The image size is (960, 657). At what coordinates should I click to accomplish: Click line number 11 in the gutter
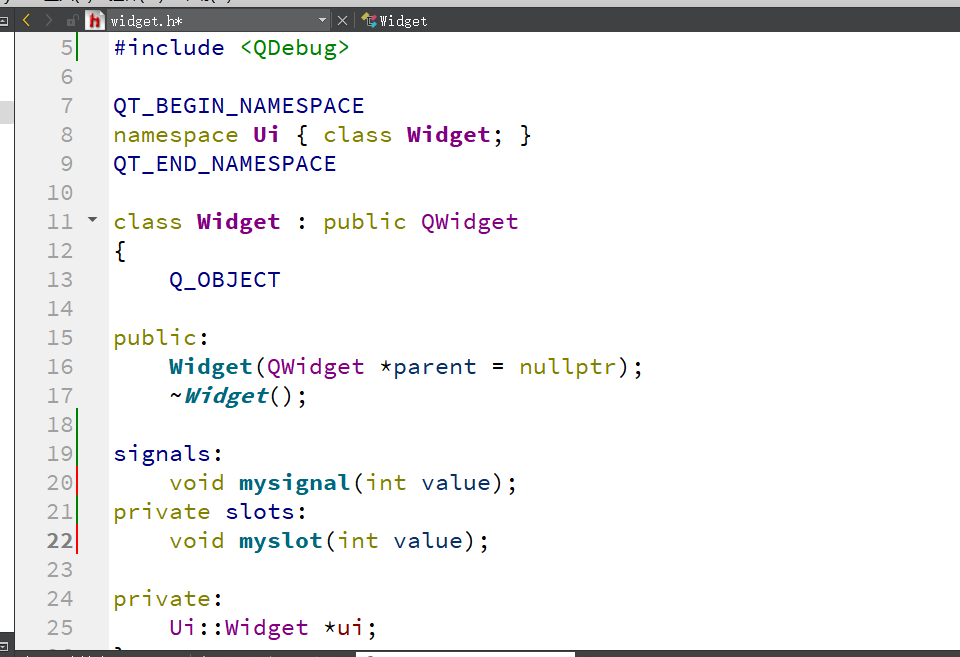point(60,222)
